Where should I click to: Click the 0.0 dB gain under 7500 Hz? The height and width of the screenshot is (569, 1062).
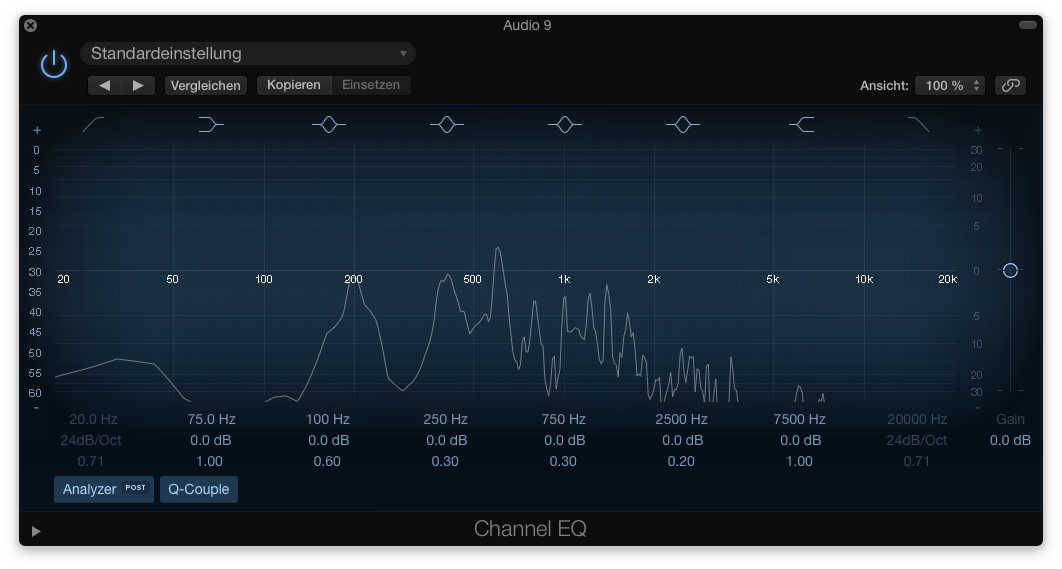tap(800, 440)
